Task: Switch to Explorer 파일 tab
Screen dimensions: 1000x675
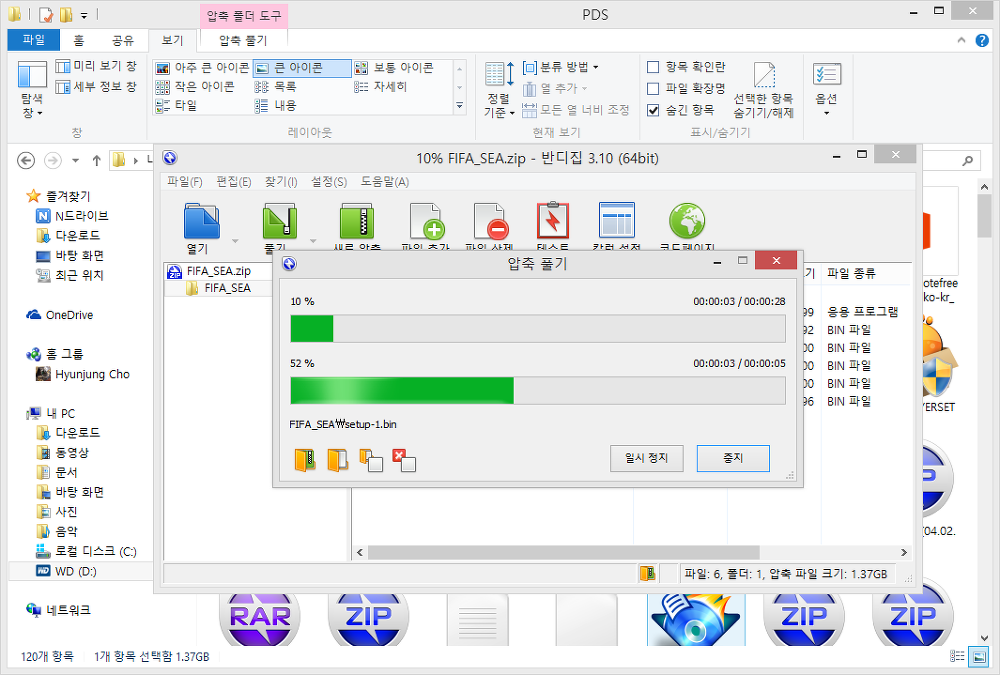Action: pyautogui.click(x=34, y=40)
